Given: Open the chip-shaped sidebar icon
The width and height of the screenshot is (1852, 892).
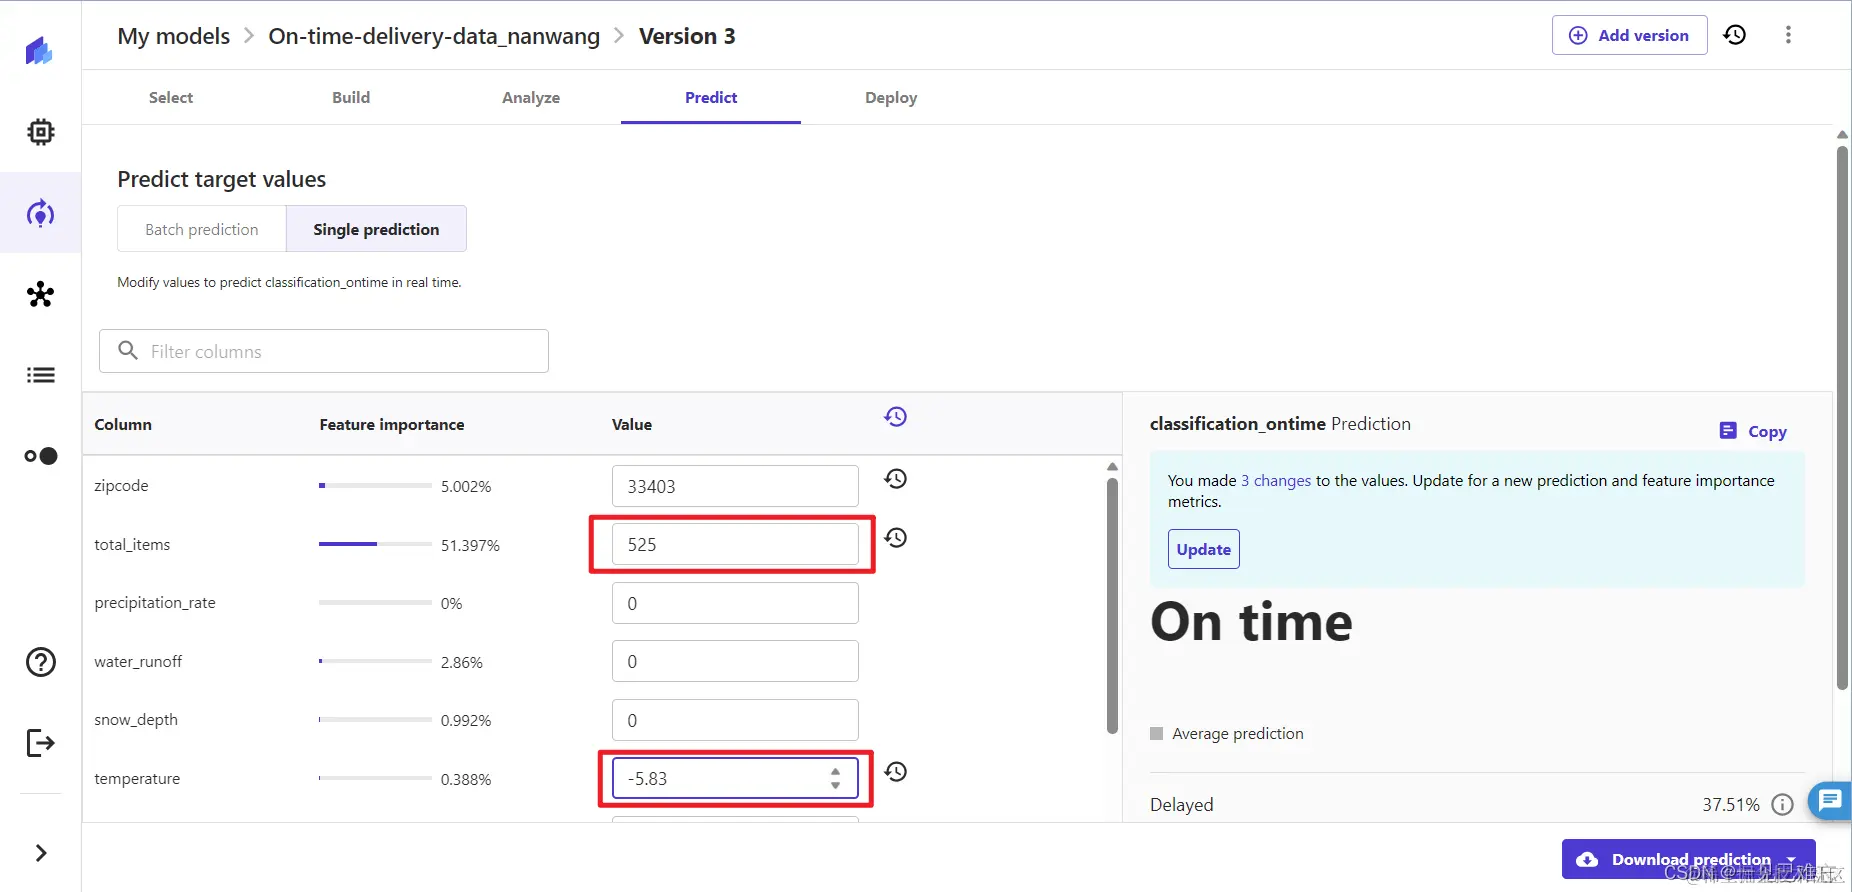Looking at the screenshot, I should [40, 132].
